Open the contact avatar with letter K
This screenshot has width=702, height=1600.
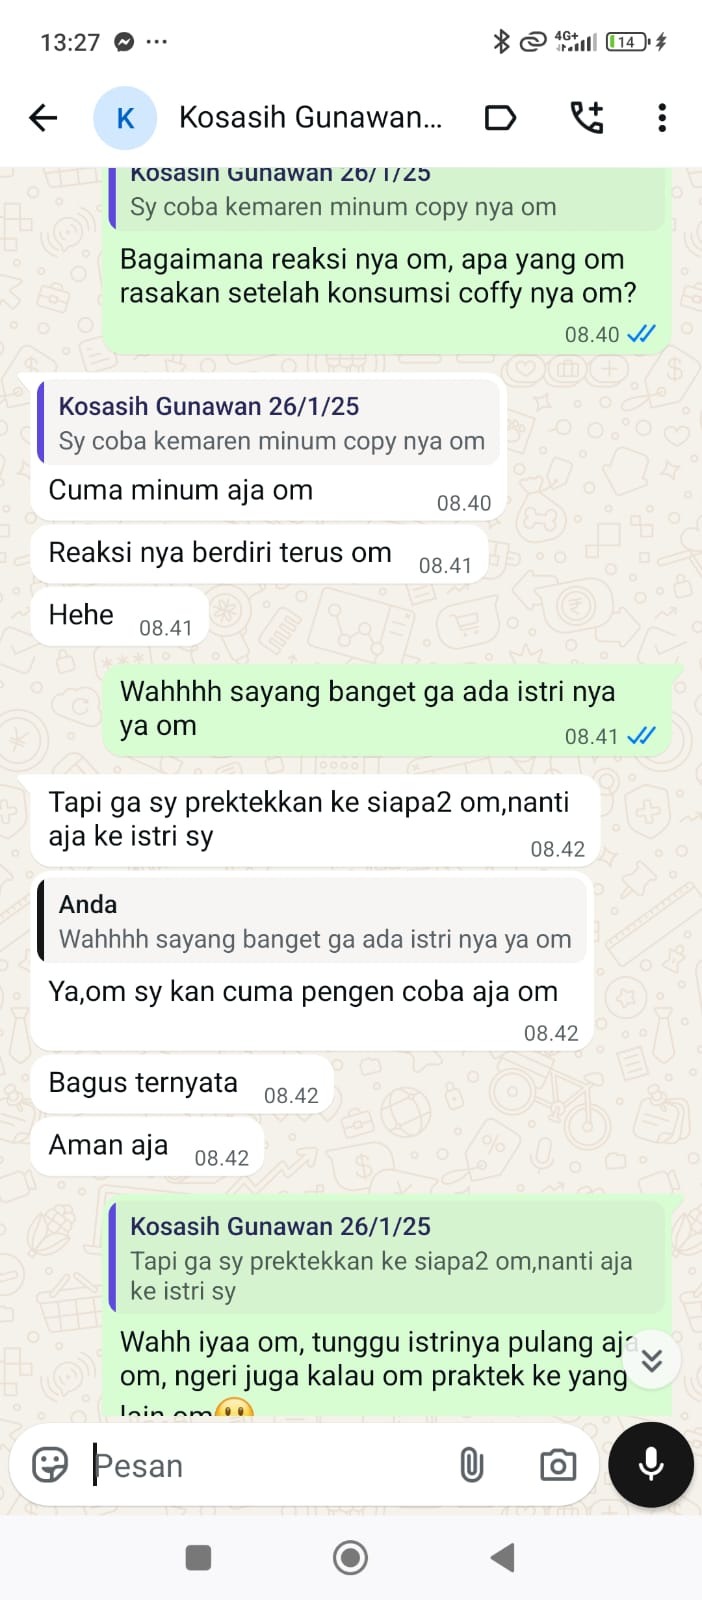pos(125,118)
